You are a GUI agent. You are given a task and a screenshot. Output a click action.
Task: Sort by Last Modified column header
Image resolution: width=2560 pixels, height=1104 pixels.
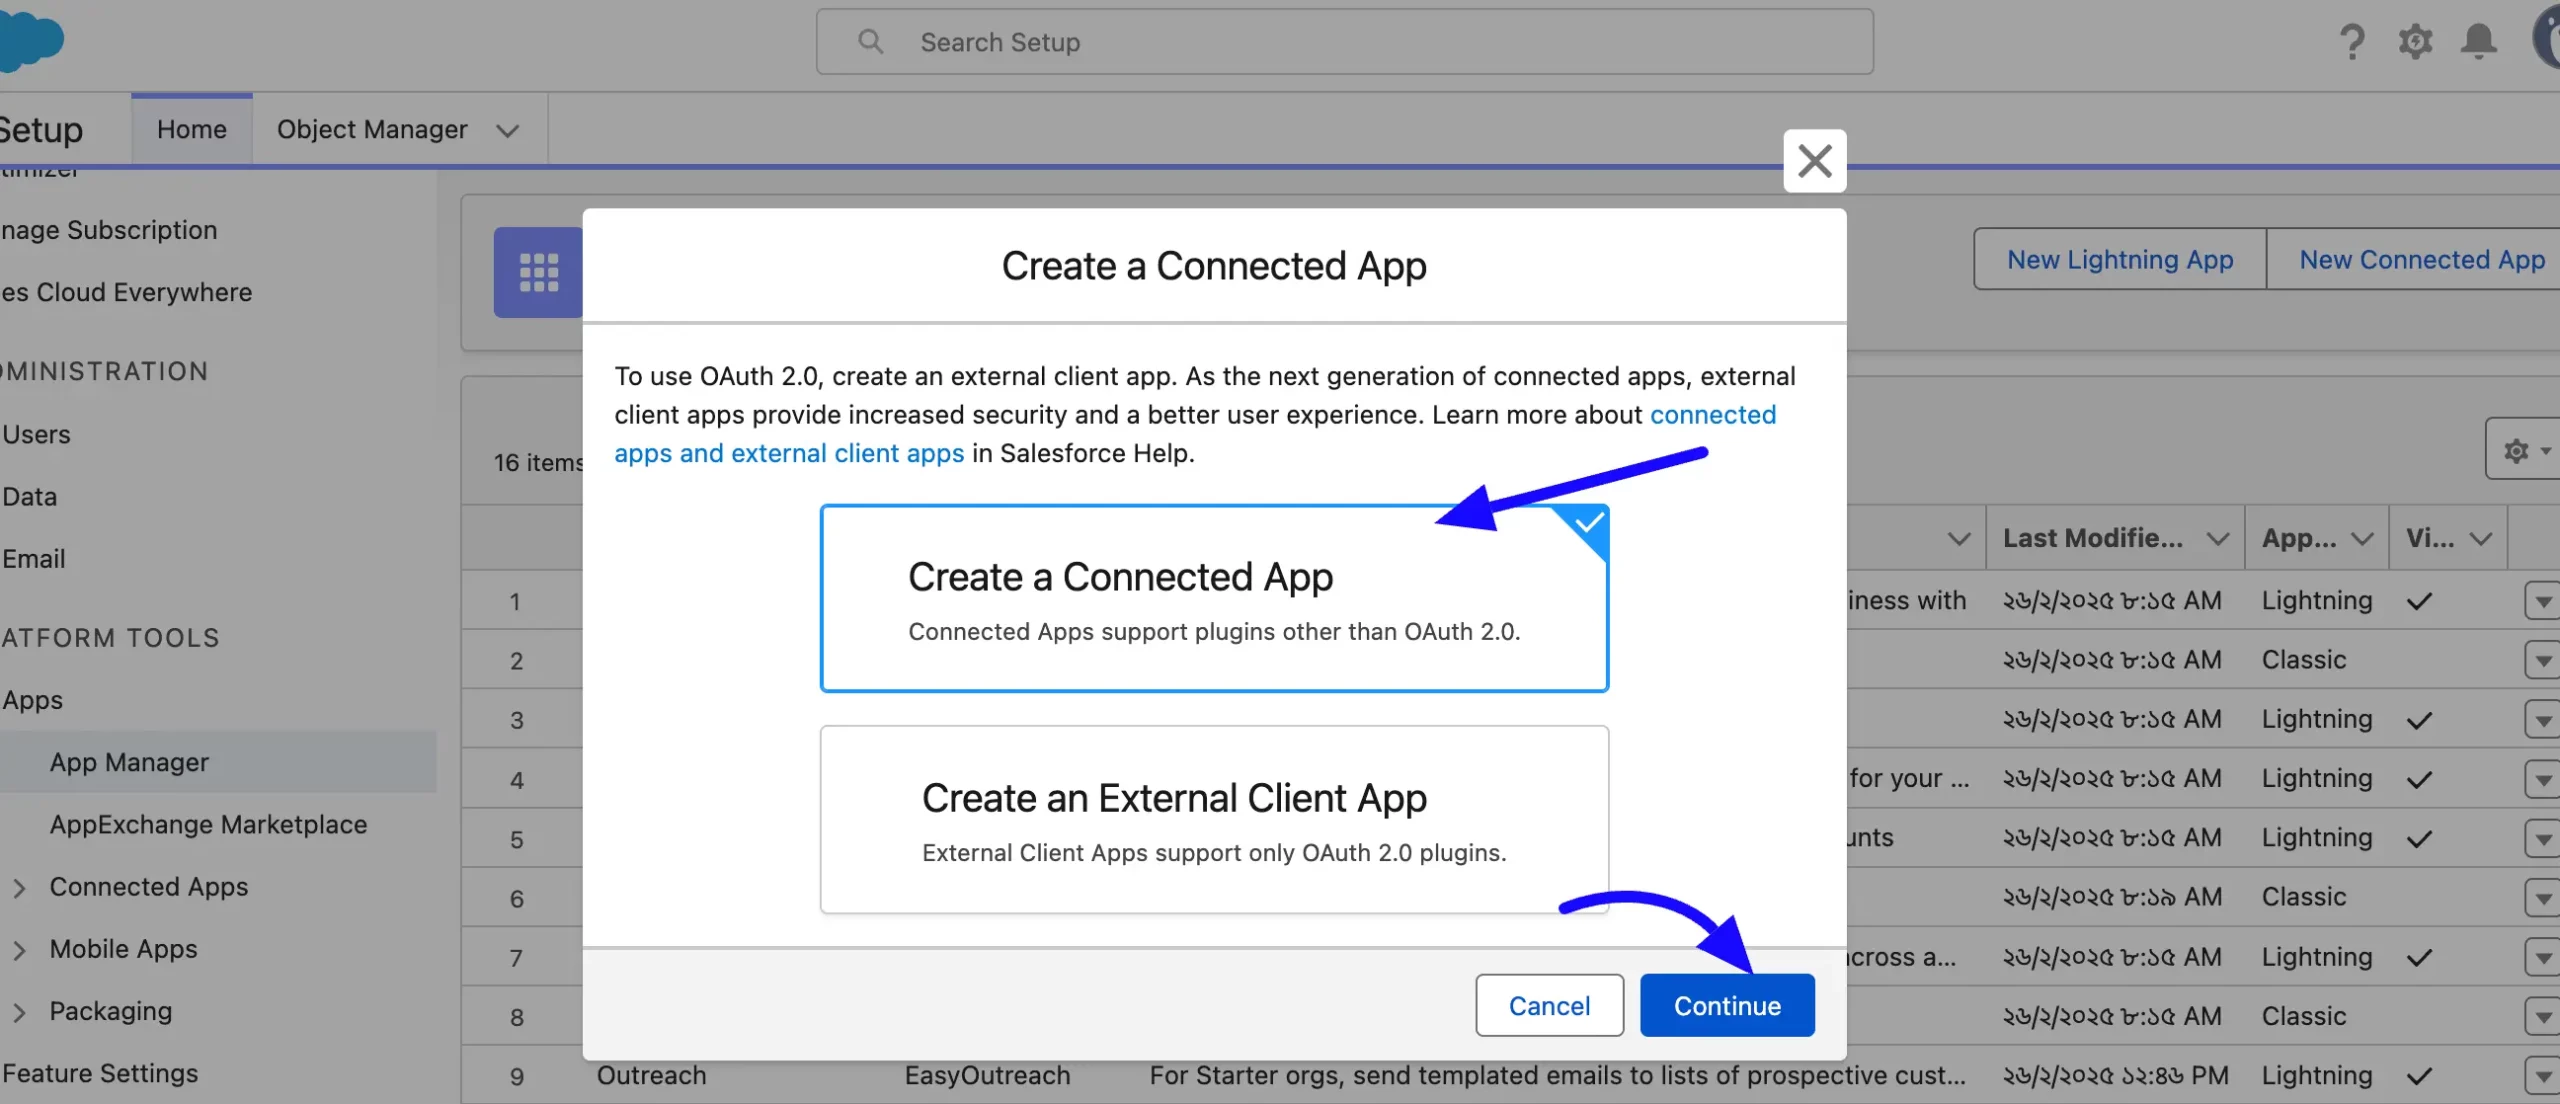(x=2092, y=537)
